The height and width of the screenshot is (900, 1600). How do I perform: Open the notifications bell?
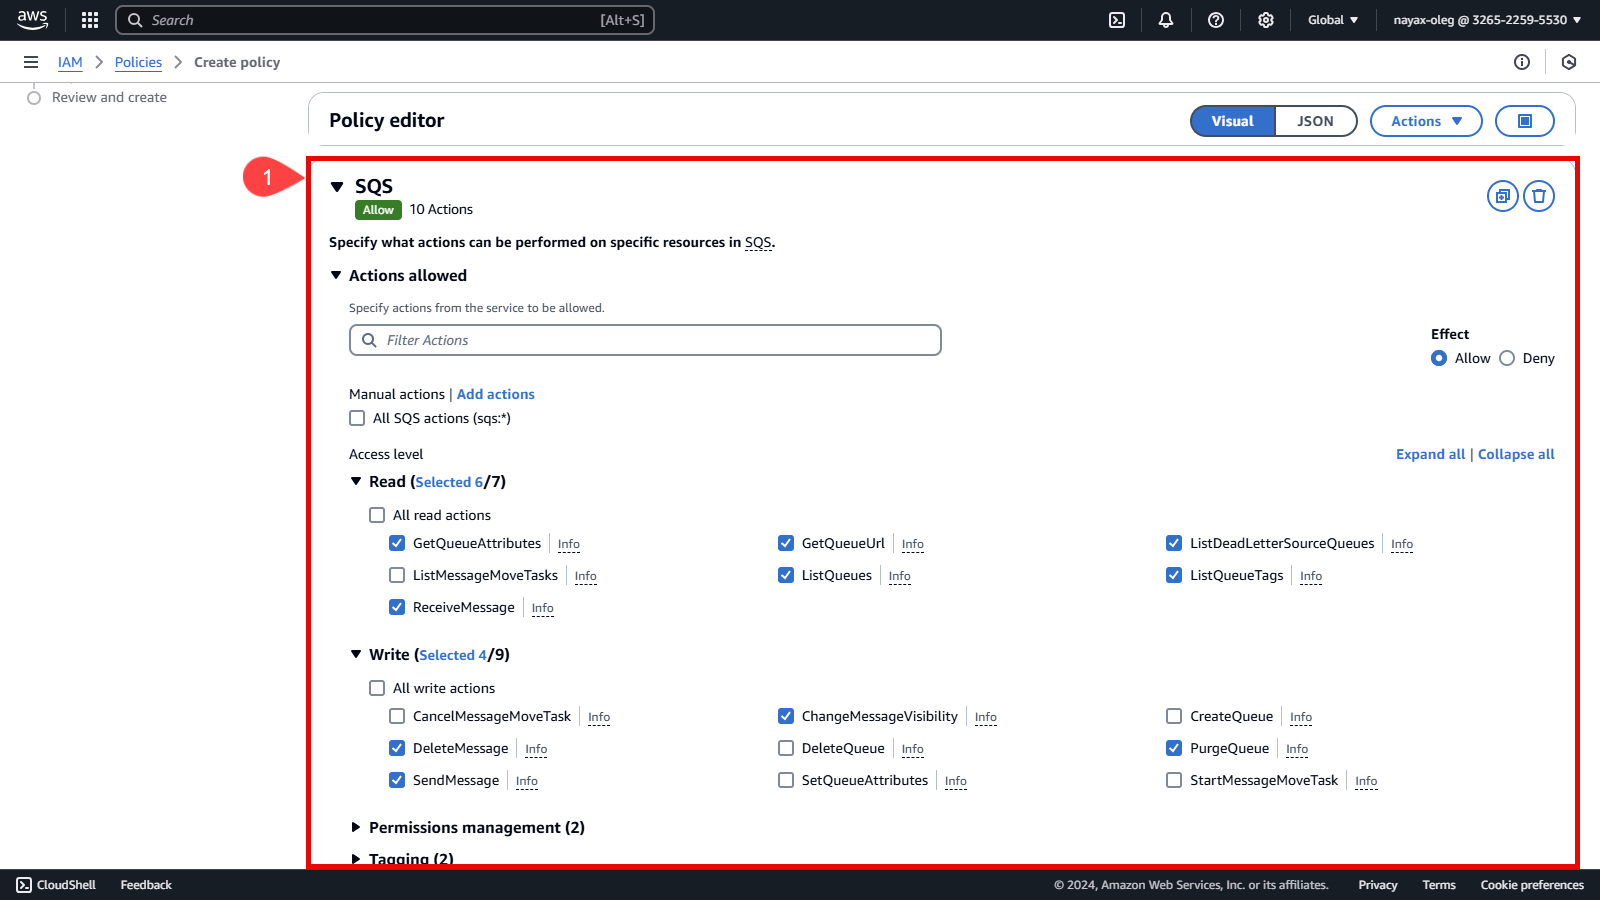1166,20
